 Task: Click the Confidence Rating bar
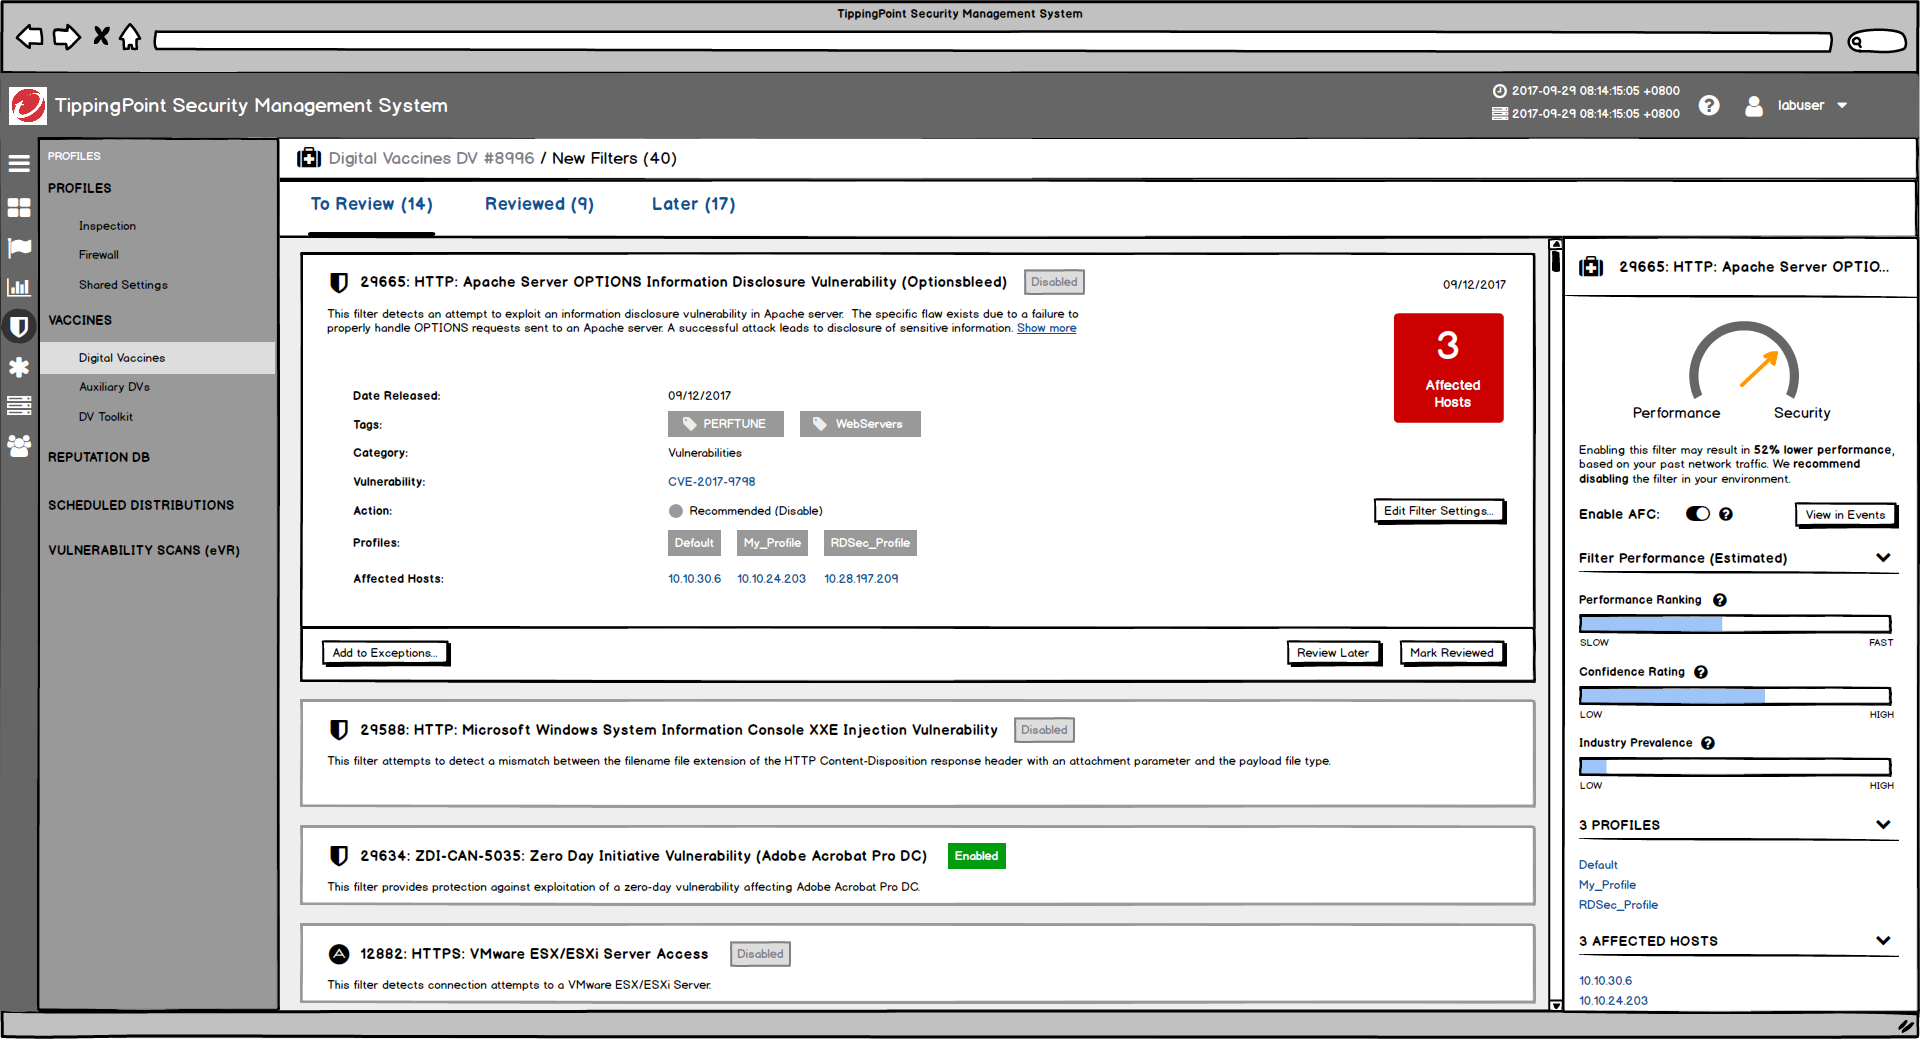(x=1735, y=696)
